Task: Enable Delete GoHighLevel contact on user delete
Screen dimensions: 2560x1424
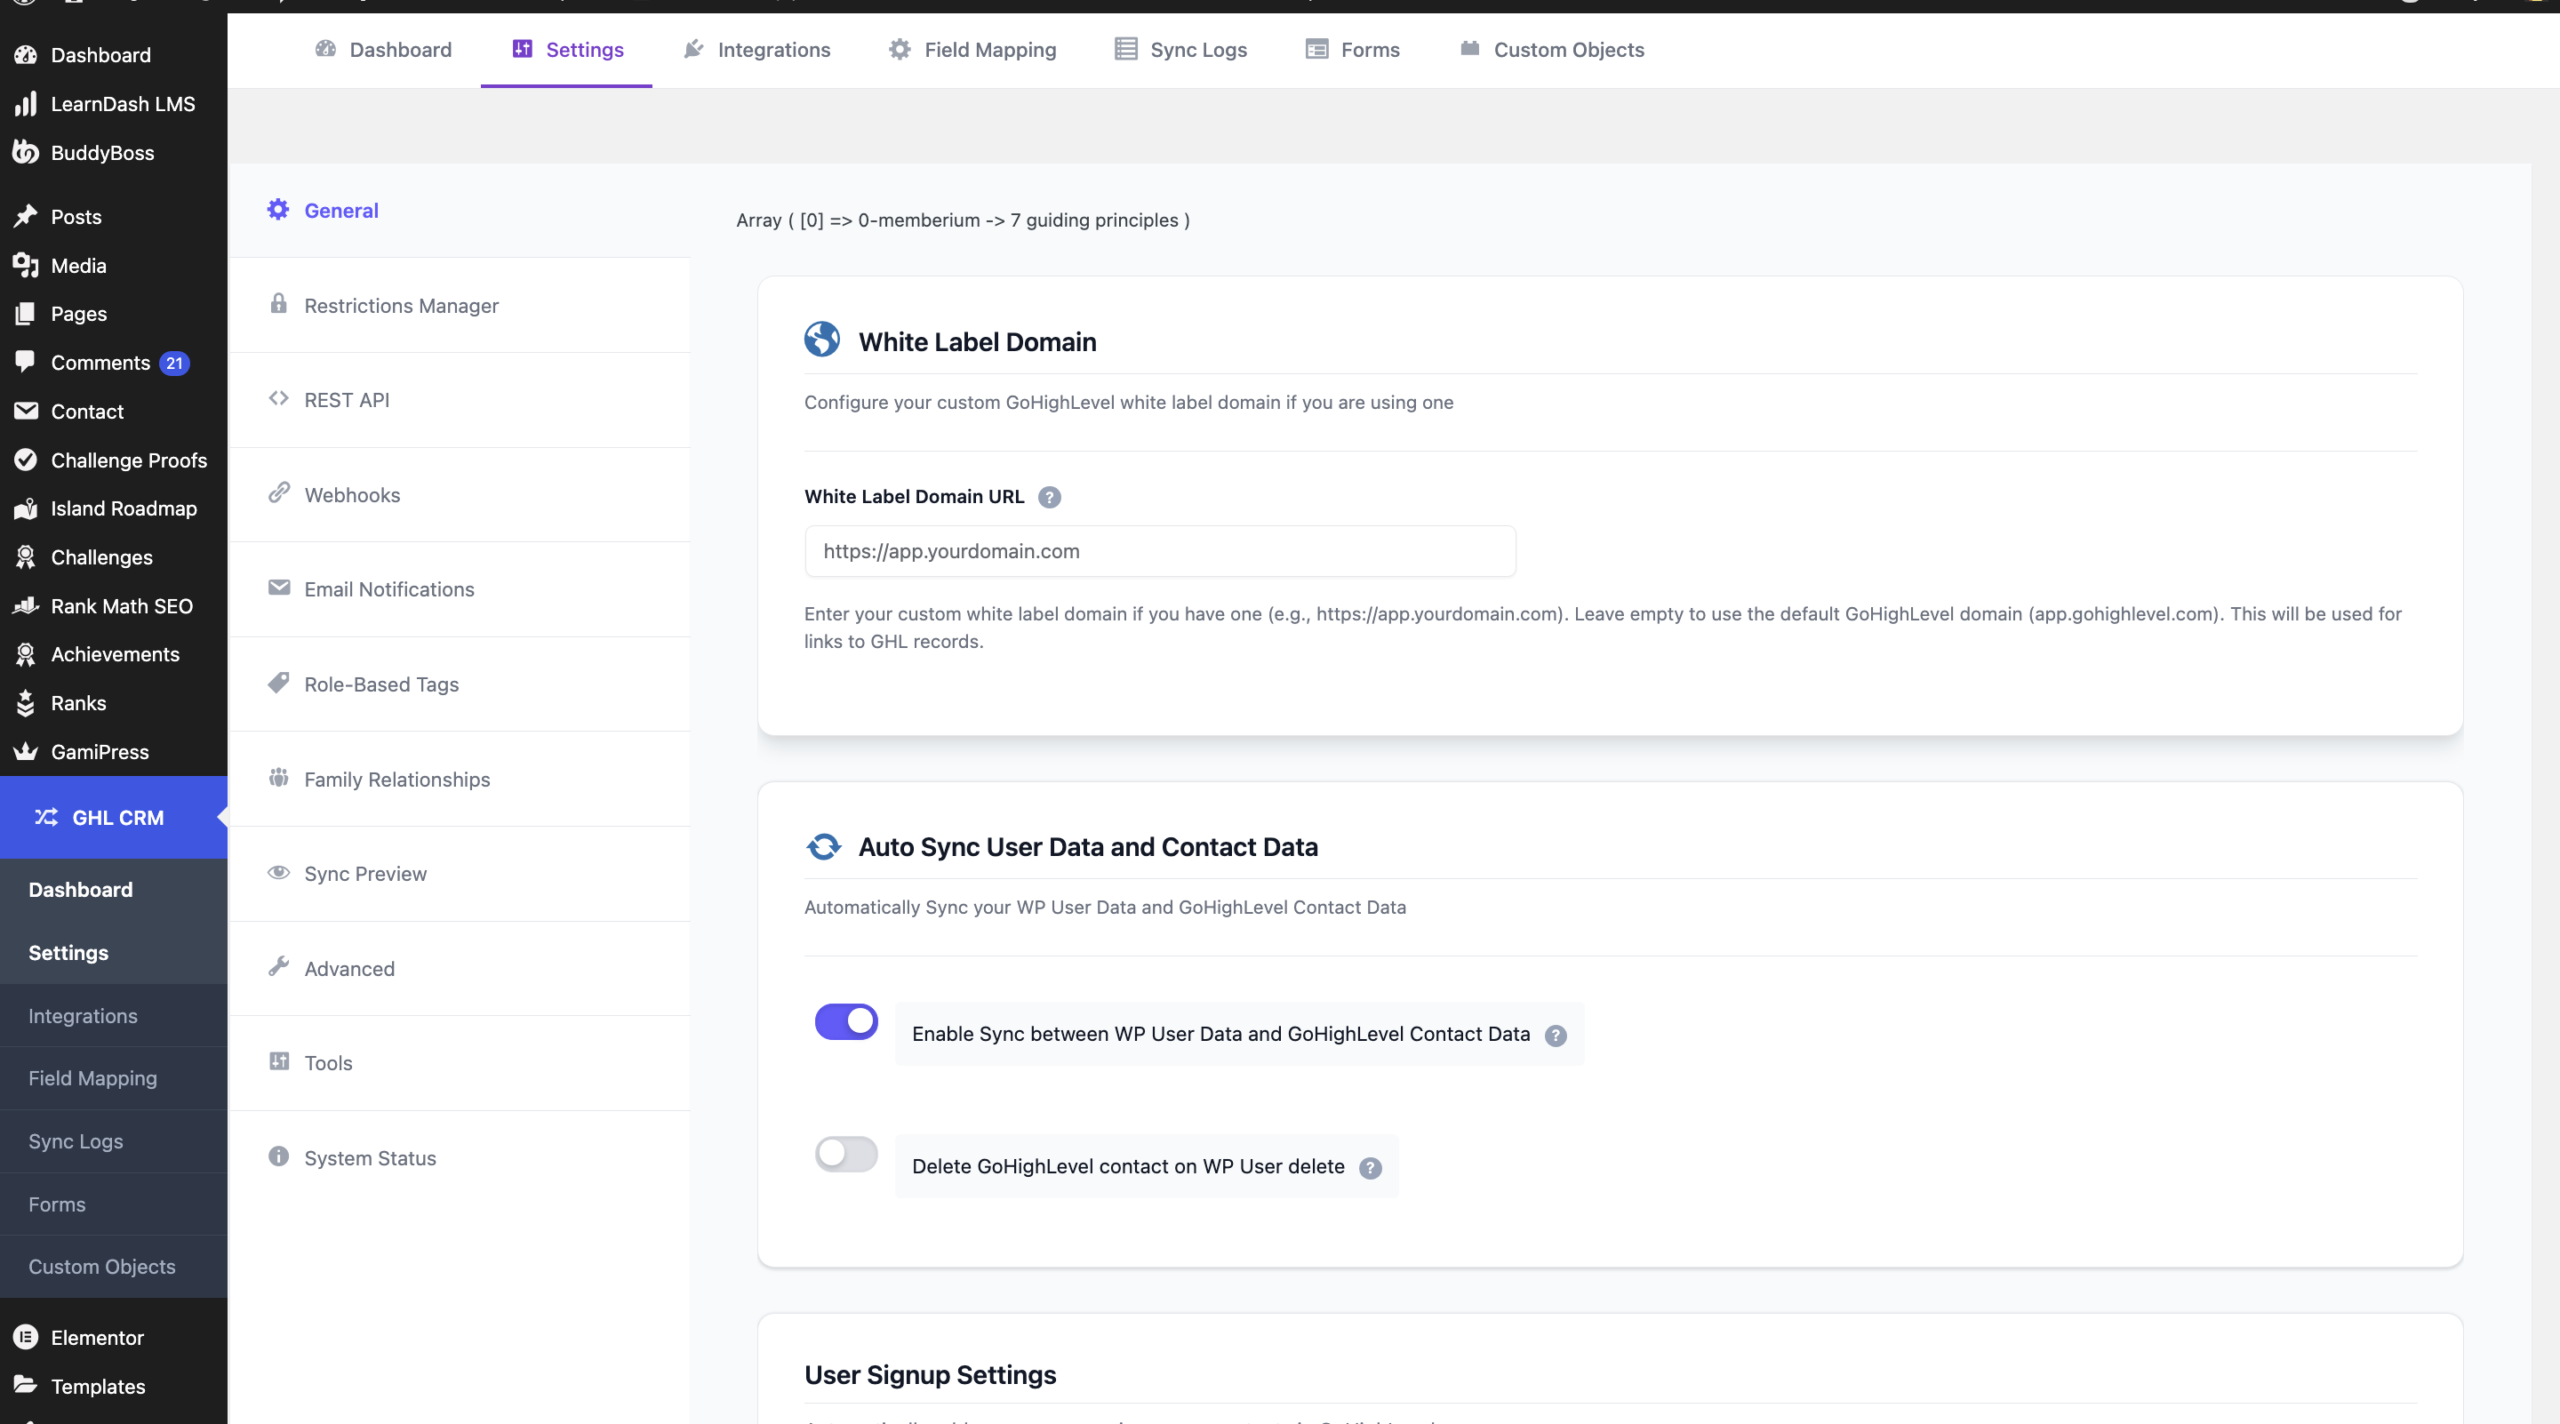Action: tap(846, 1154)
